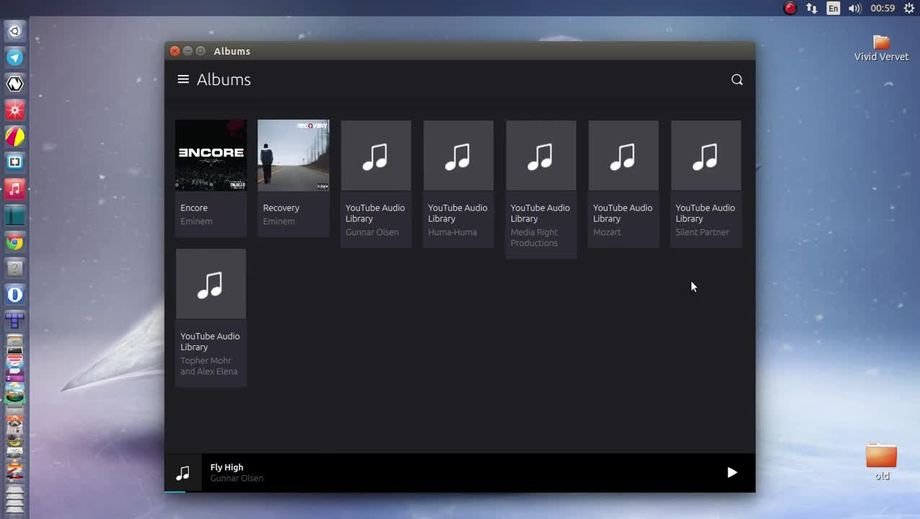Open the volume indicator in the top panel

point(855,8)
